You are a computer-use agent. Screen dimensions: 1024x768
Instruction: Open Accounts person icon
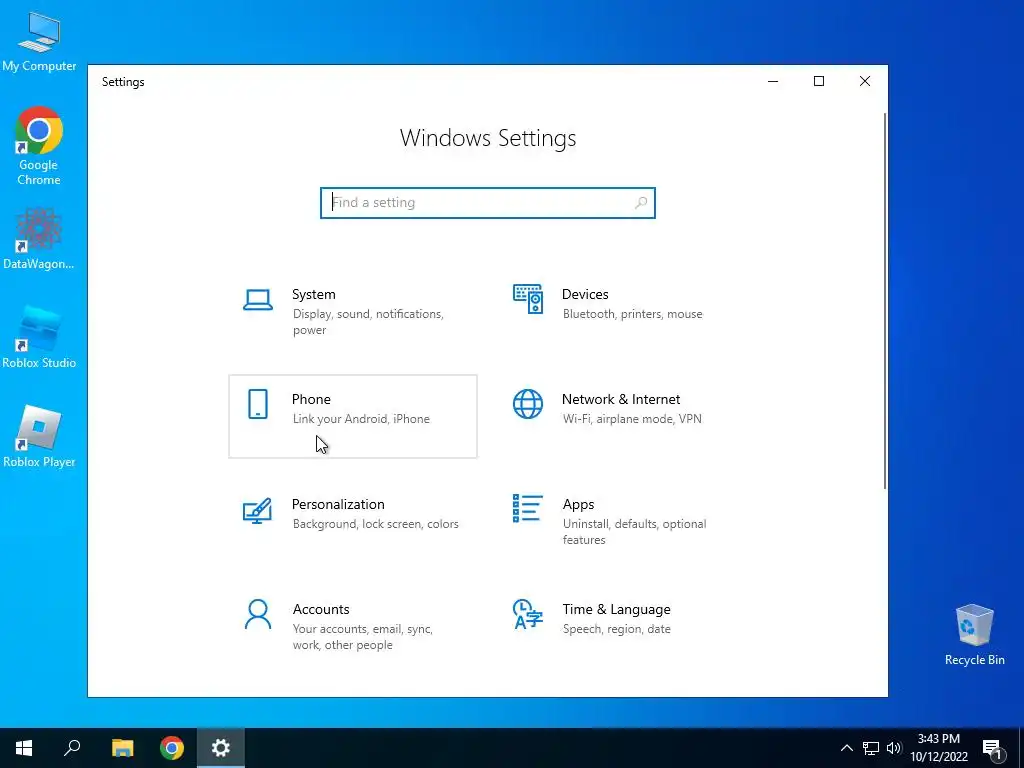(x=258, y=615)
